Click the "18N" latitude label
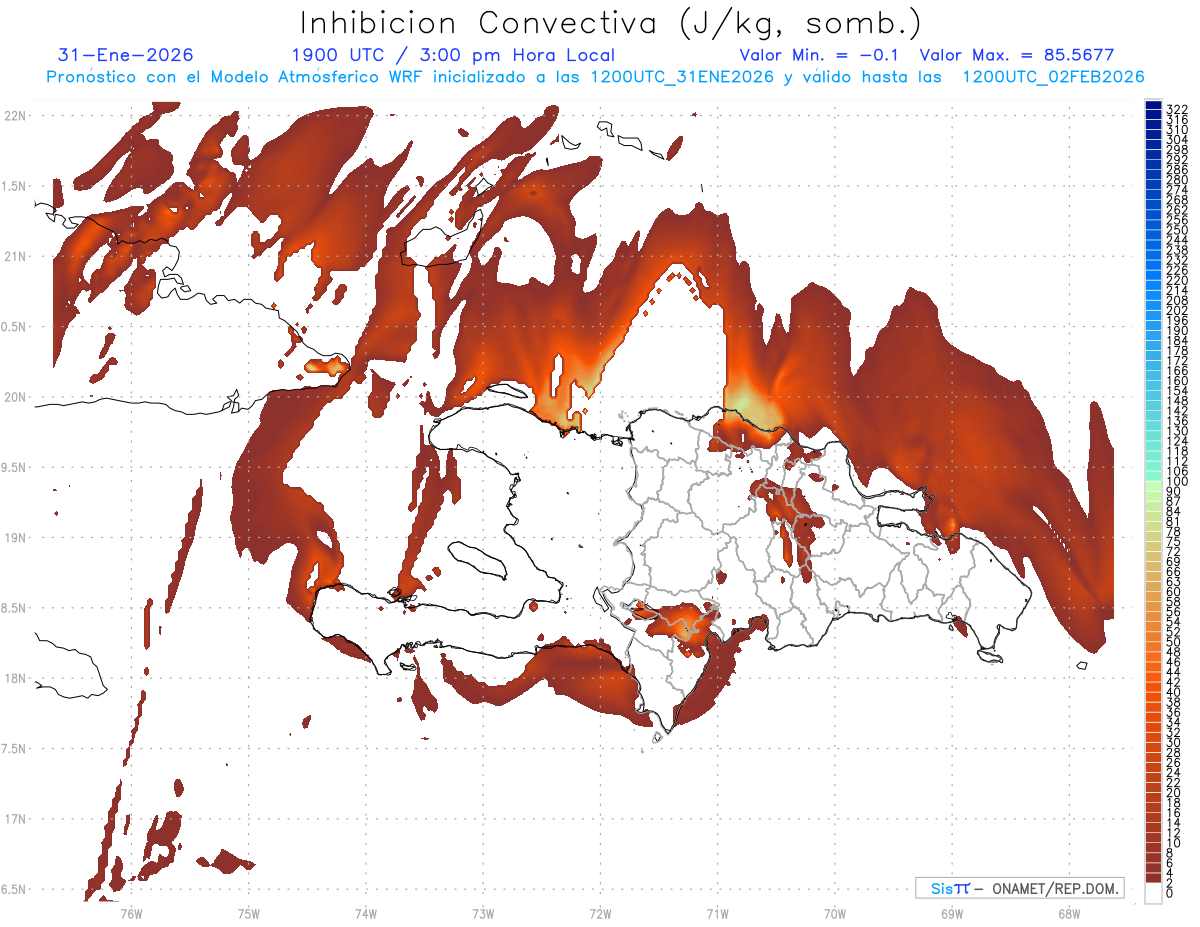The height and width of the screenshot is (927, 1200). click(x=15, y=678)
